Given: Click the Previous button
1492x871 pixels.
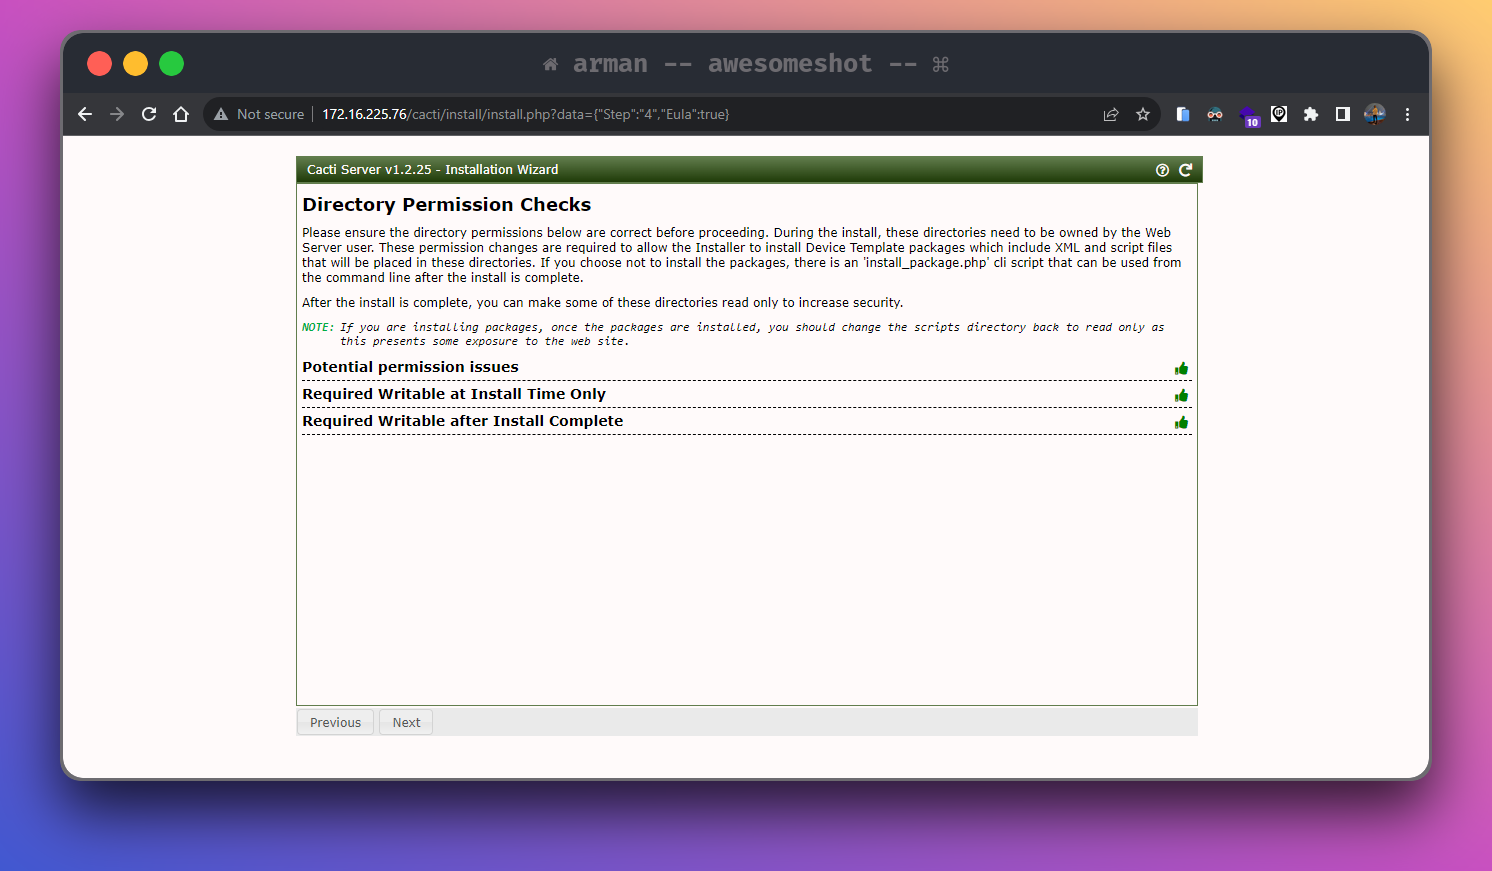Looking at the screenshot, I should click(x=335, y=722).
